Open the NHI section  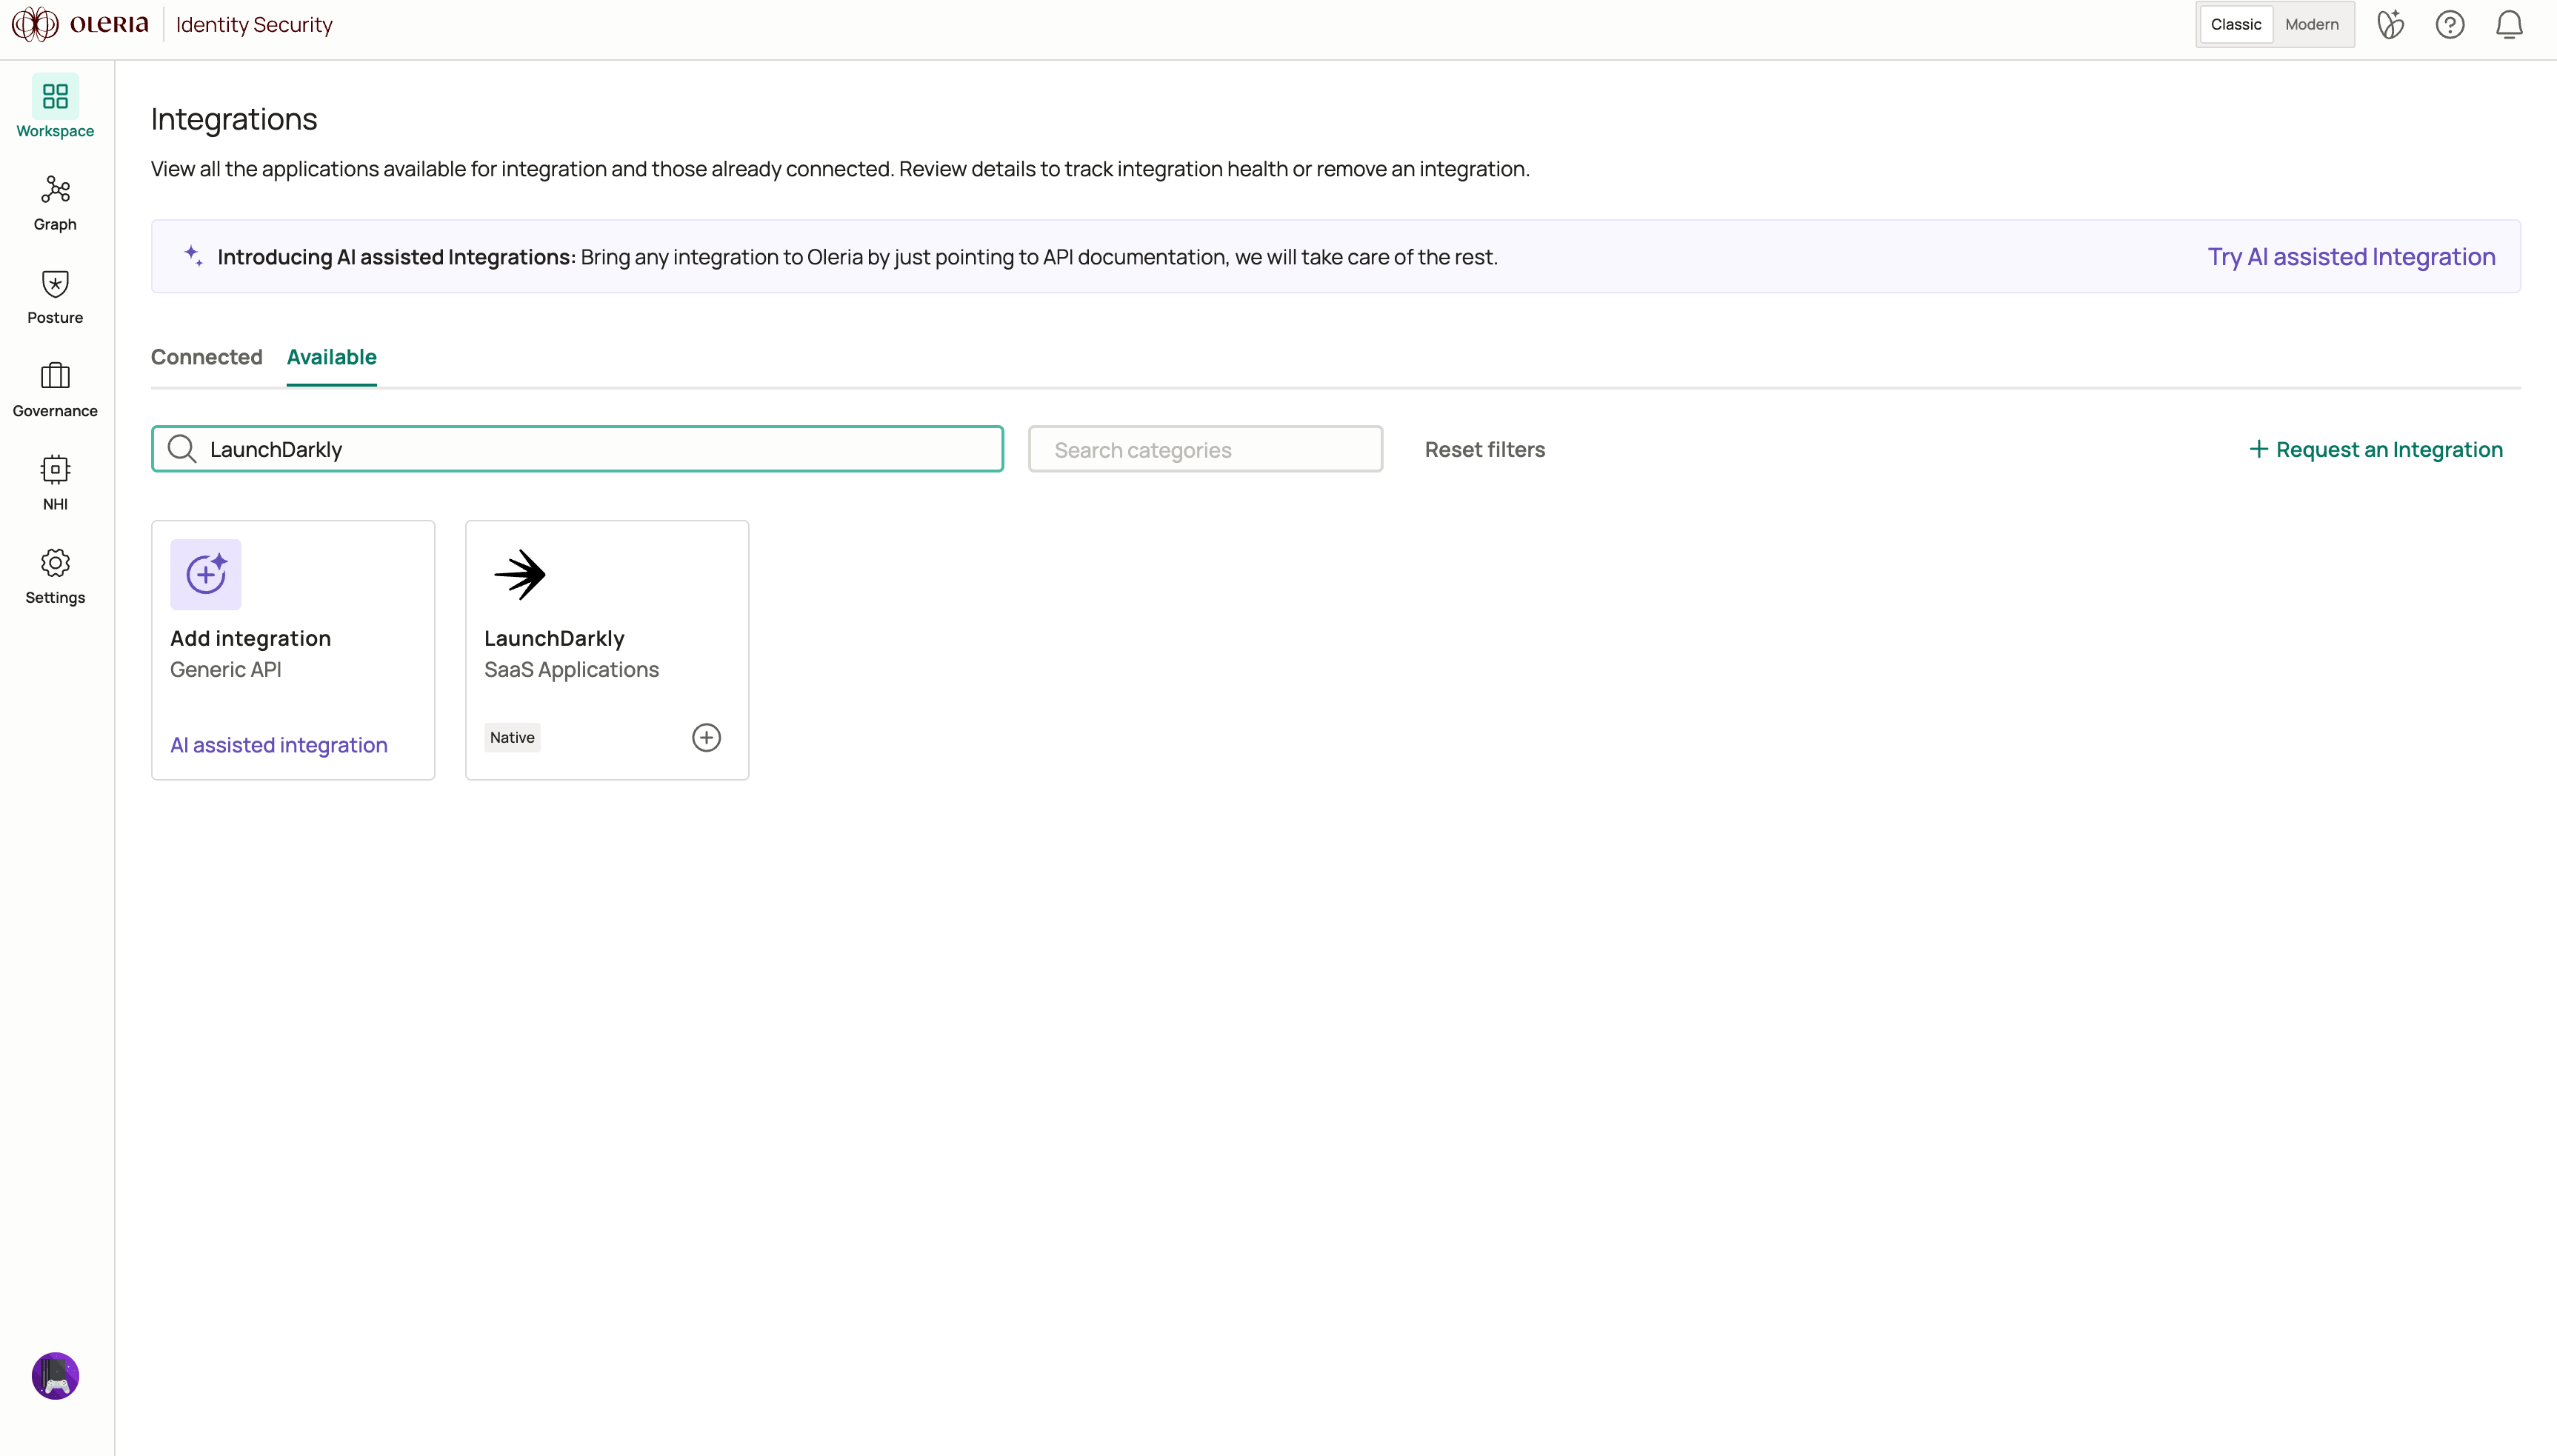(x=55, y=483)
